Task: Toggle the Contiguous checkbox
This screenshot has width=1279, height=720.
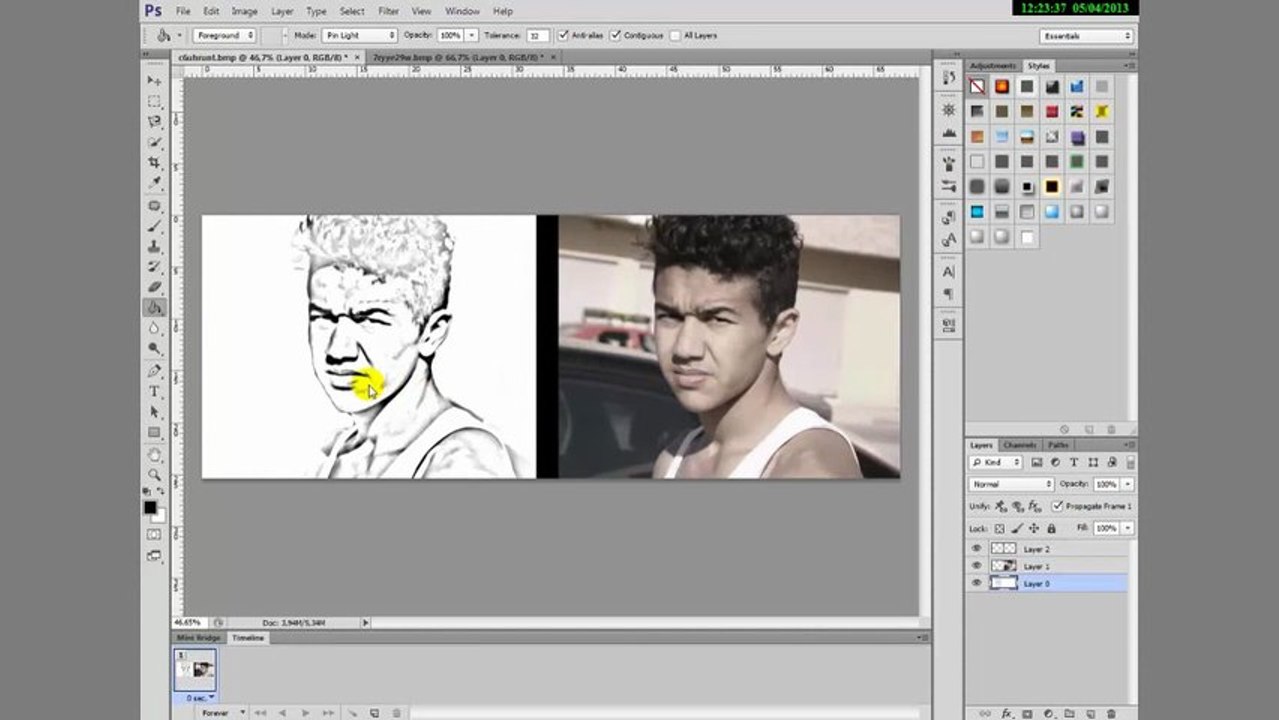Action: pos(615,35)
